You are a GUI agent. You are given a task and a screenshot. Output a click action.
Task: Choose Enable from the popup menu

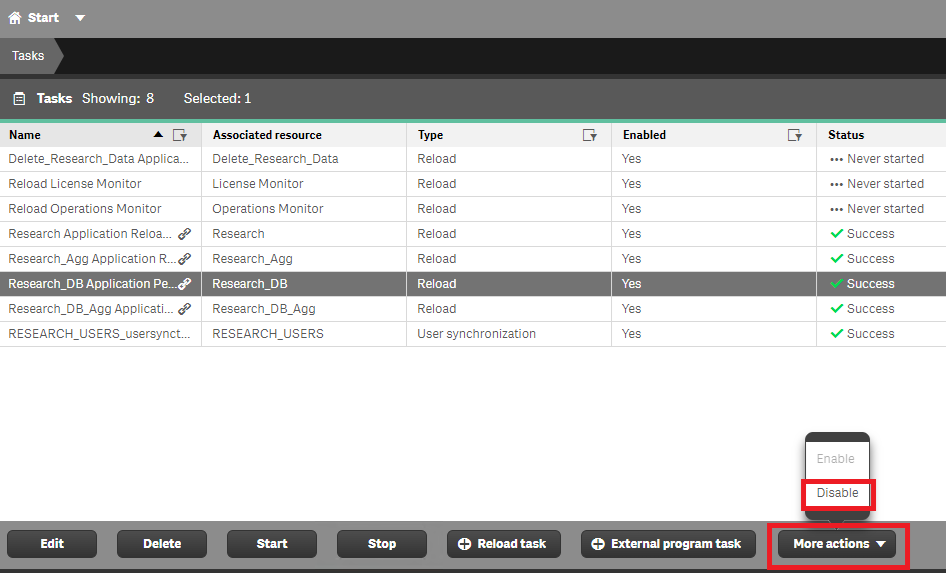coord(836,459)
